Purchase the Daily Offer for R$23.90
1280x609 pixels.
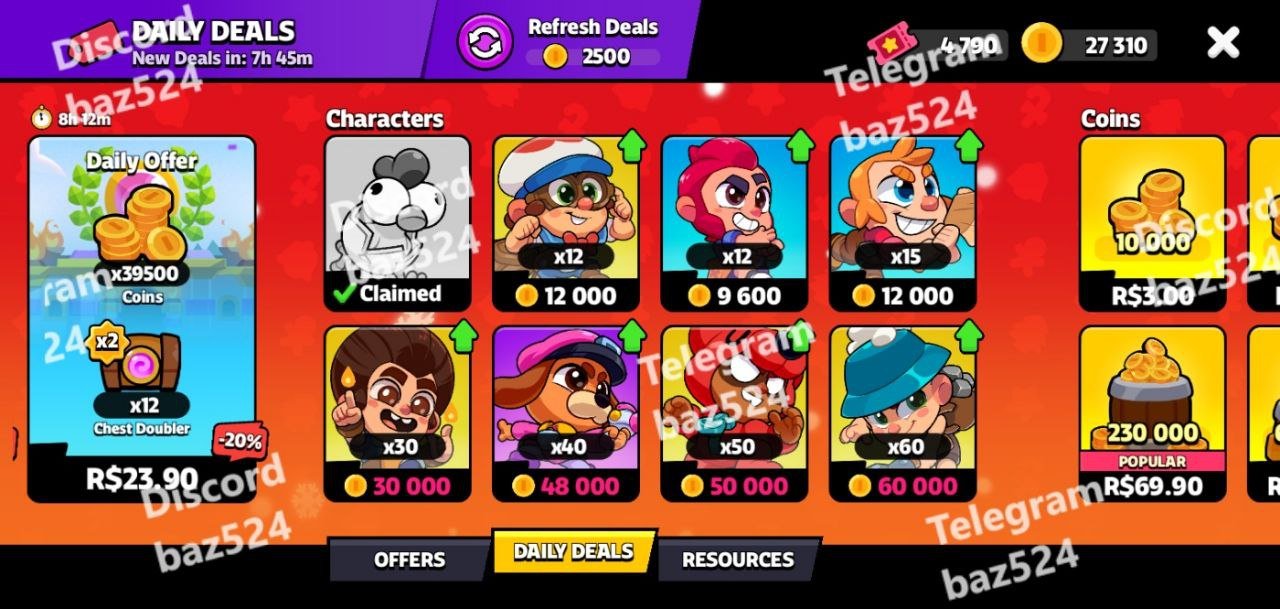pos(142,319)
